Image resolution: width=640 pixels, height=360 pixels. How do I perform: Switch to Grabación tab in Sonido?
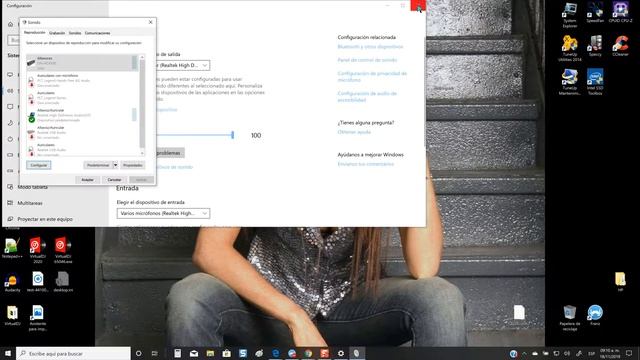coord(57,33)
